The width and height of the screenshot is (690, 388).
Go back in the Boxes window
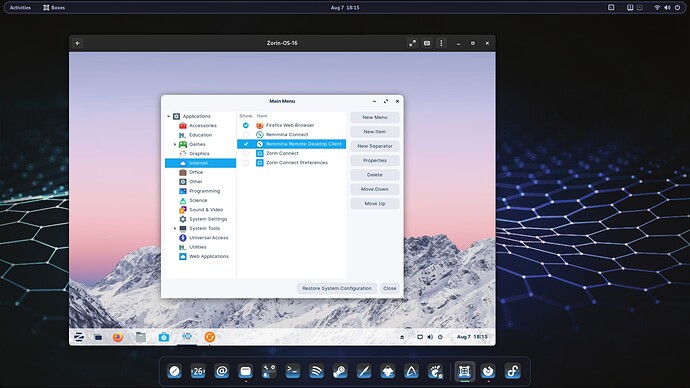[78, 43]
